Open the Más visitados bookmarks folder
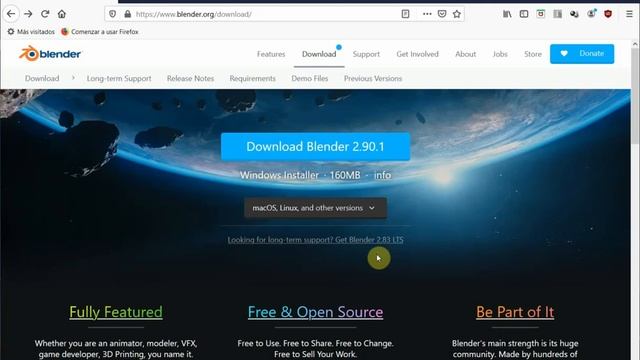The height and width of the screenshot is (360, 640). tap(31, 31)
